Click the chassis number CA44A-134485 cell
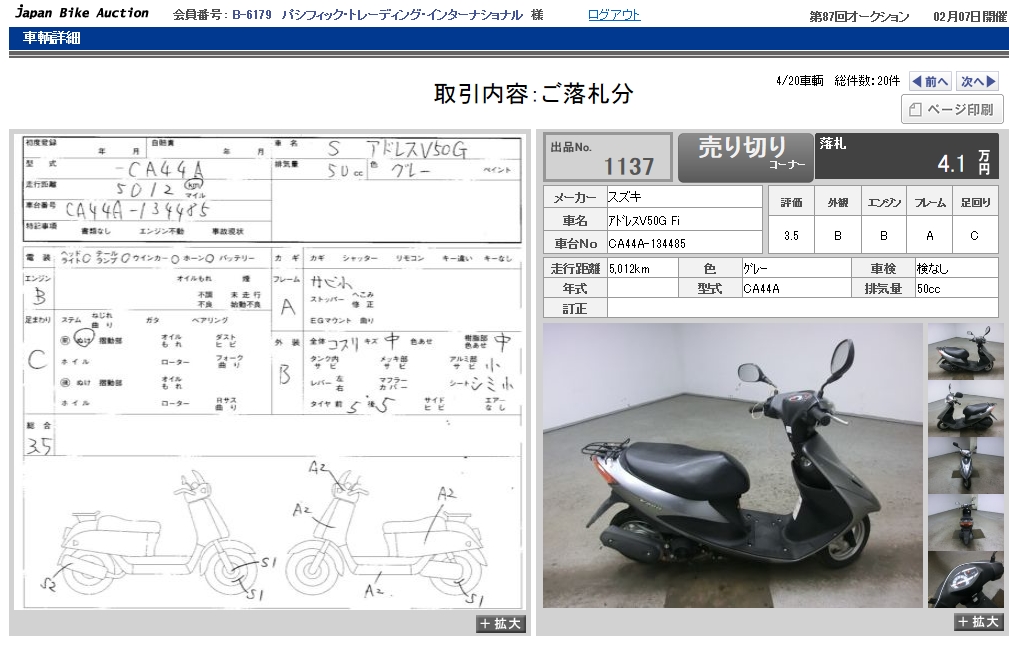 (685, 244)
